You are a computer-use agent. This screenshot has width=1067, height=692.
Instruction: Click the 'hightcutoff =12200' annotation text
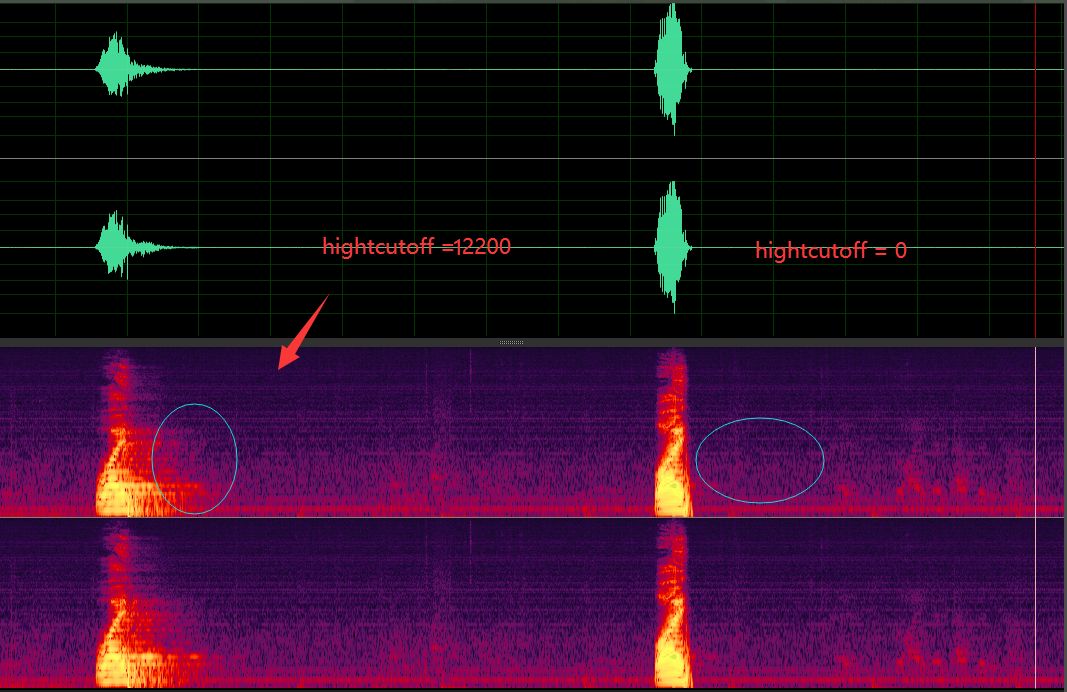(x=416, y=246)
